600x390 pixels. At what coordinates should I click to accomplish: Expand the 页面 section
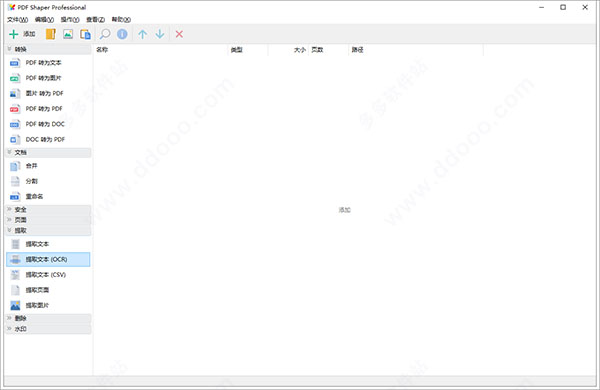[x=48, y=220]
